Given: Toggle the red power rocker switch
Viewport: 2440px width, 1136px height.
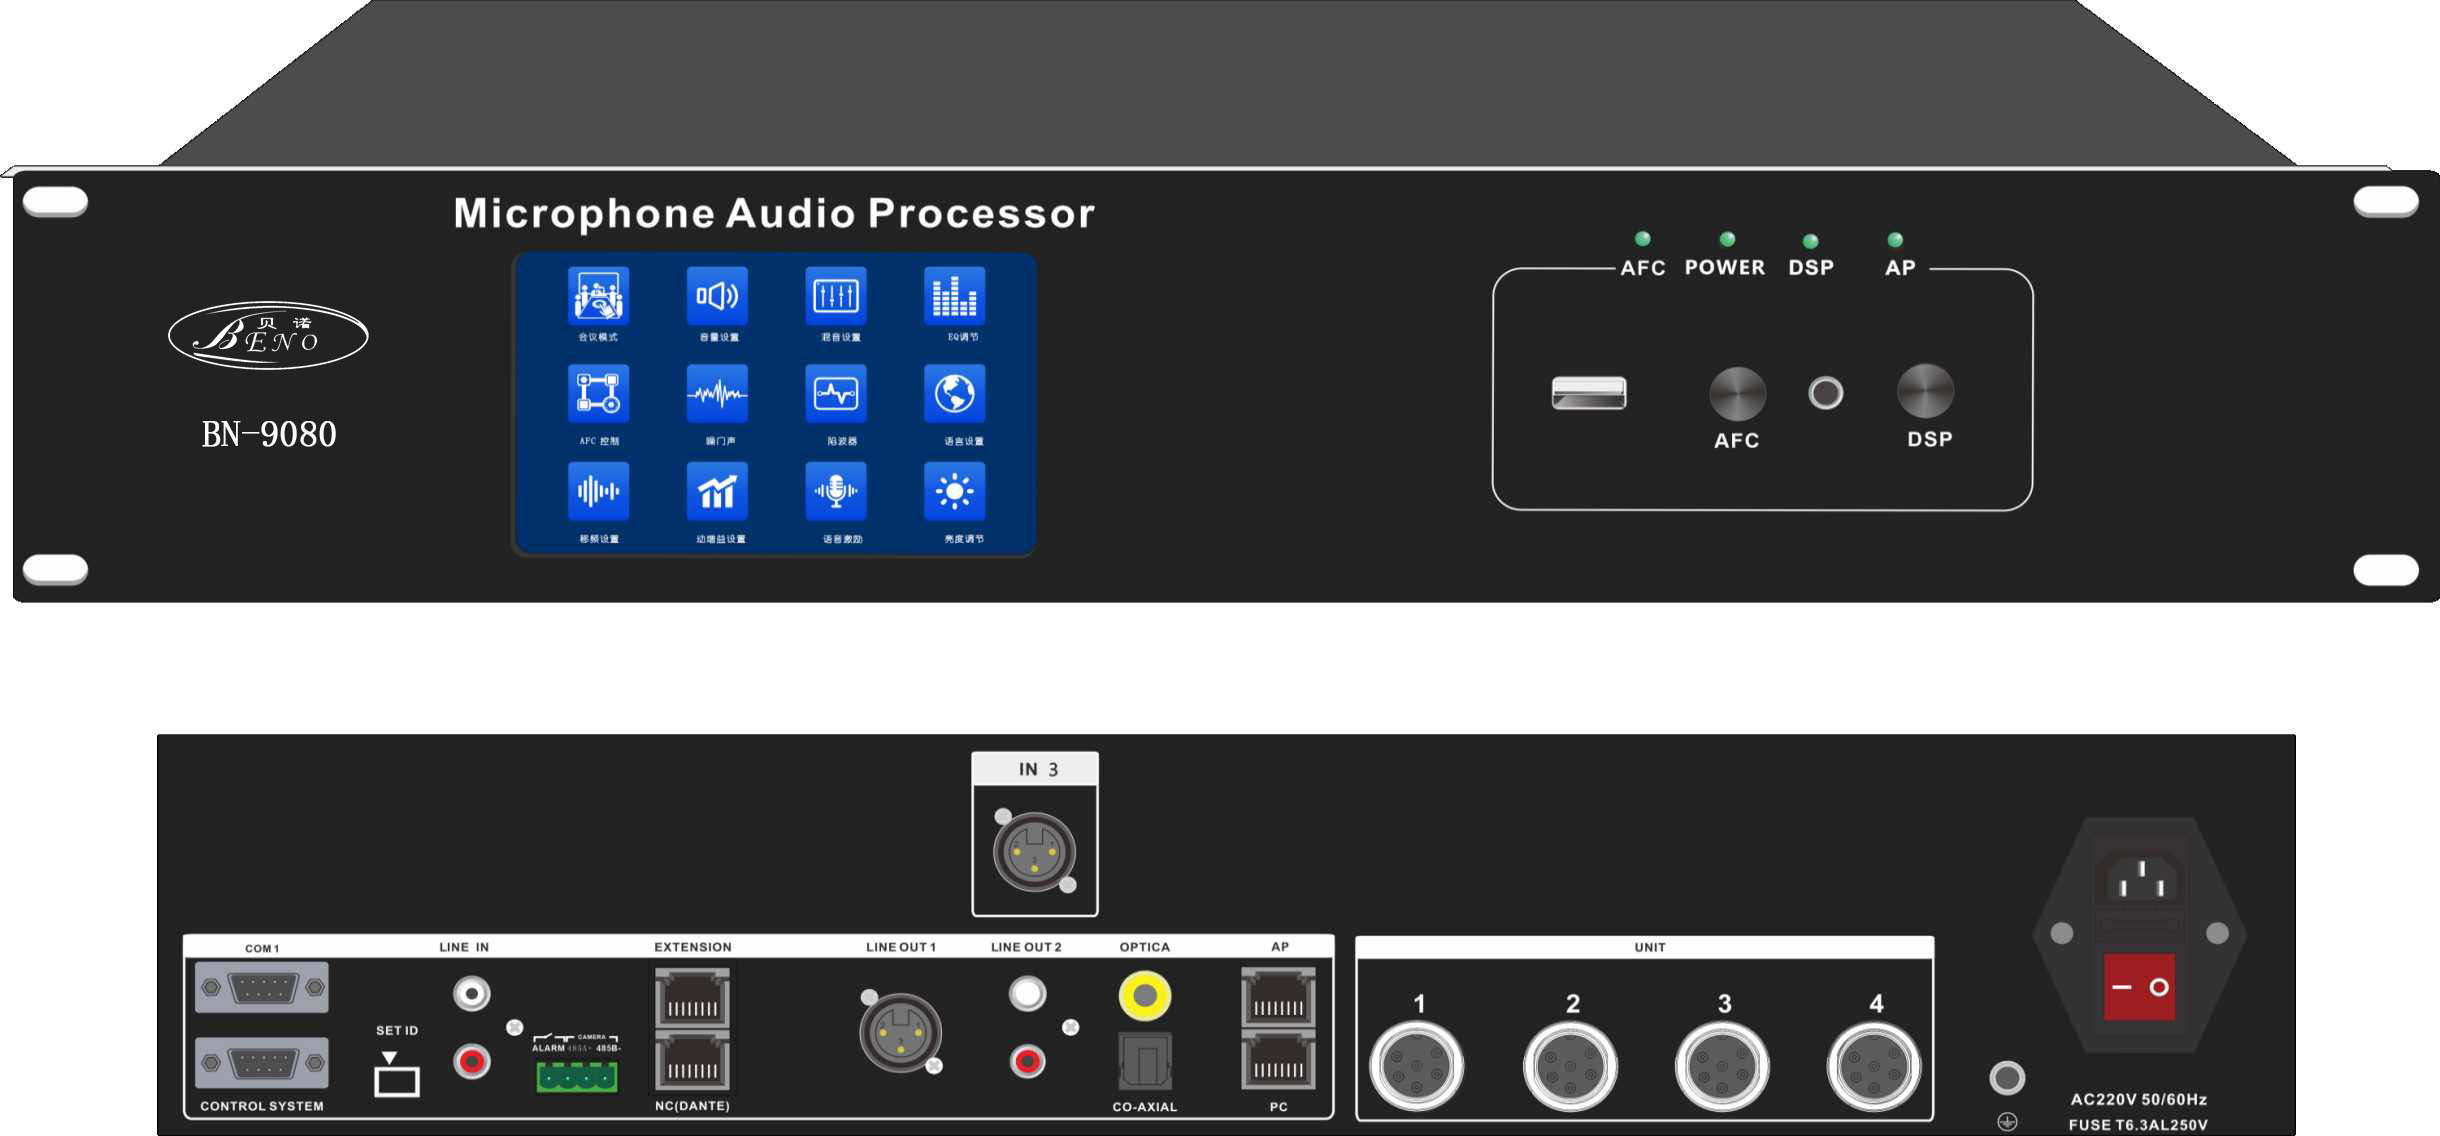Looking at the screenshot, I should pos(2139,987).
